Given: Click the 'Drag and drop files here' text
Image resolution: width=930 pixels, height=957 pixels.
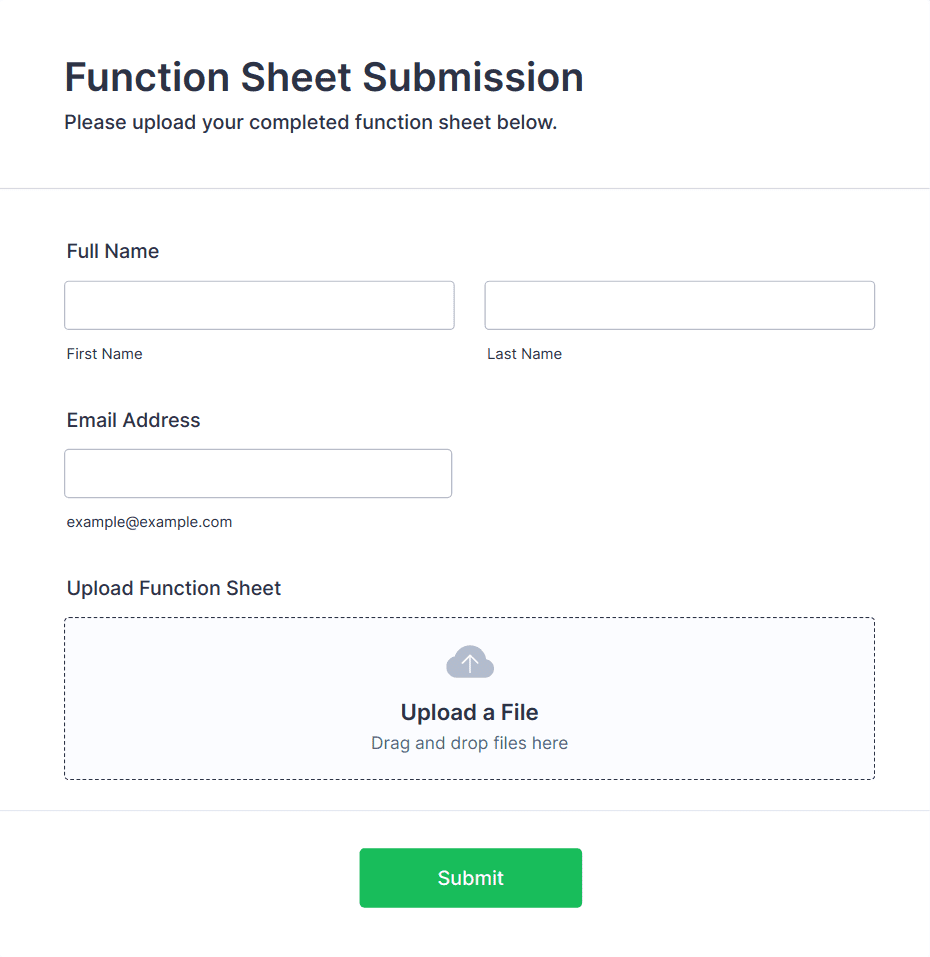Looking at the screenshot, I should pyautogui.click(x=469, y=743).
